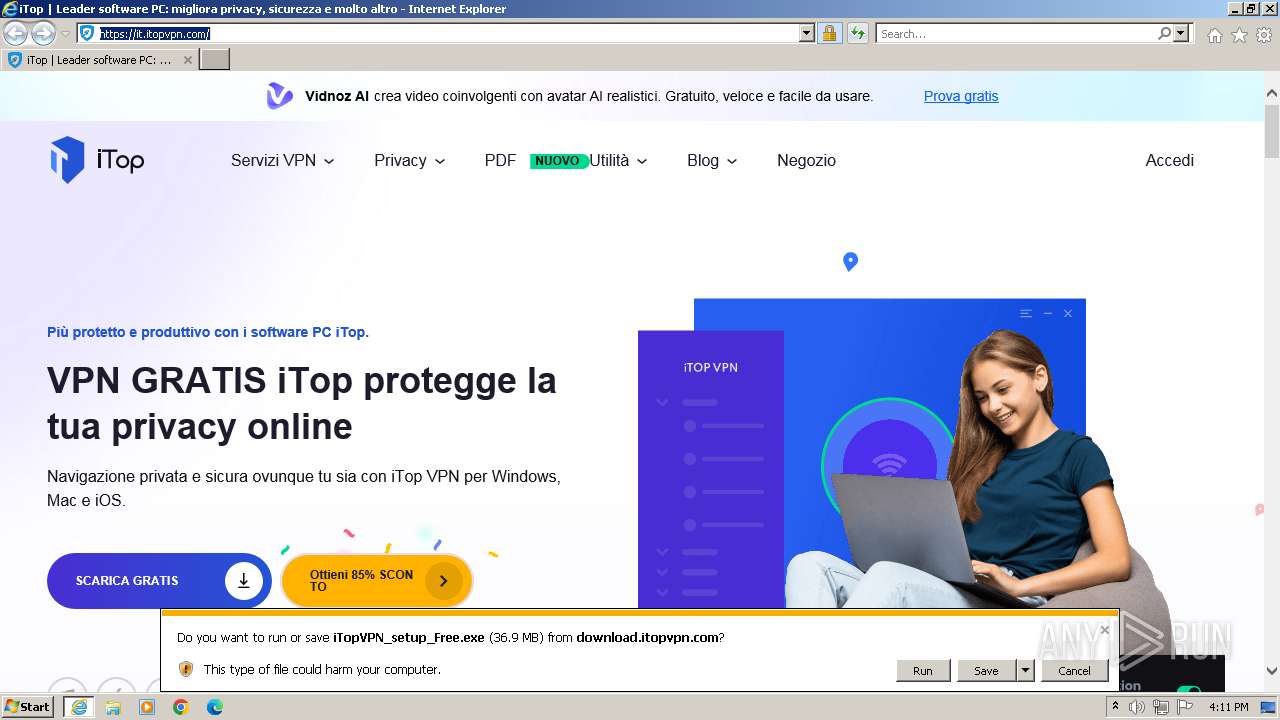Show hidden tray icons arrow
This screenshot has width=1280, height=720.
(x=1115, y=707)
